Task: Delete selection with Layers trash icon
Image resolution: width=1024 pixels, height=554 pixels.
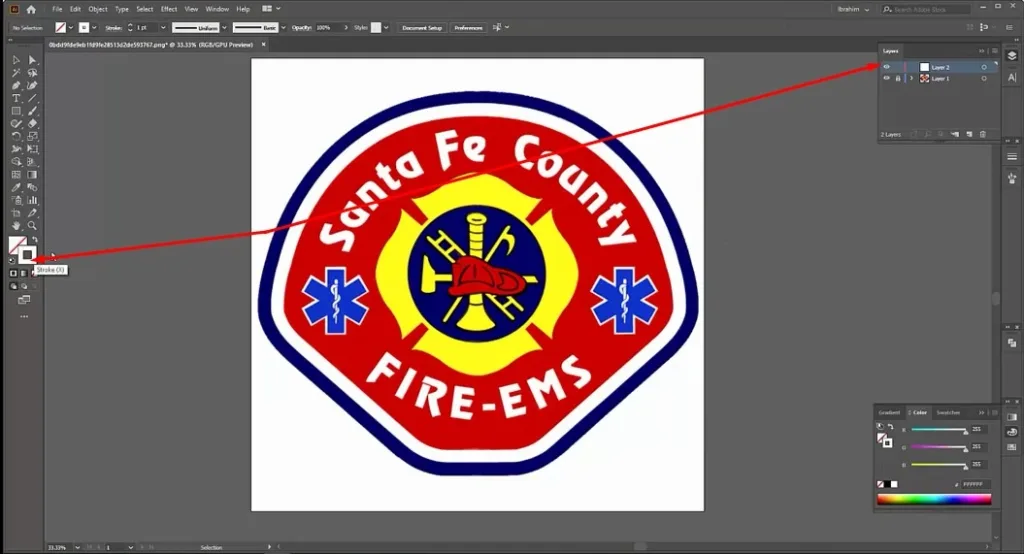Action: pyautogui.click(x=983, y=135)
